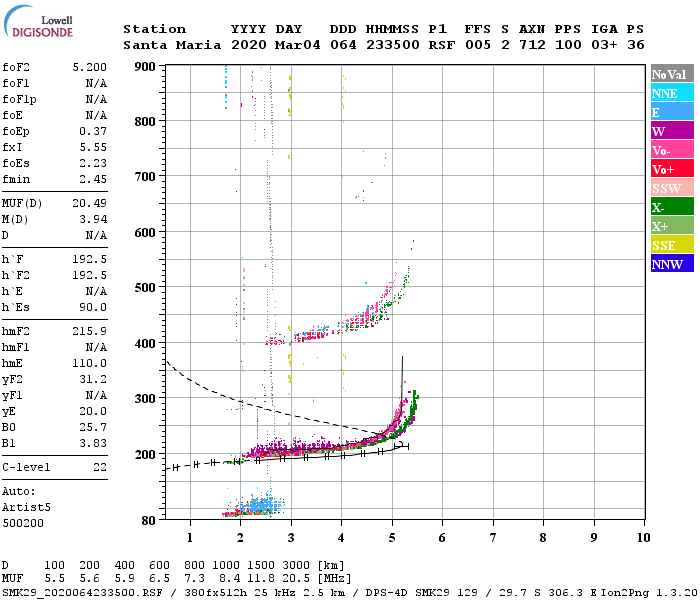
Task: Click the hmF2 value 215.9
Action: (90, 332)
